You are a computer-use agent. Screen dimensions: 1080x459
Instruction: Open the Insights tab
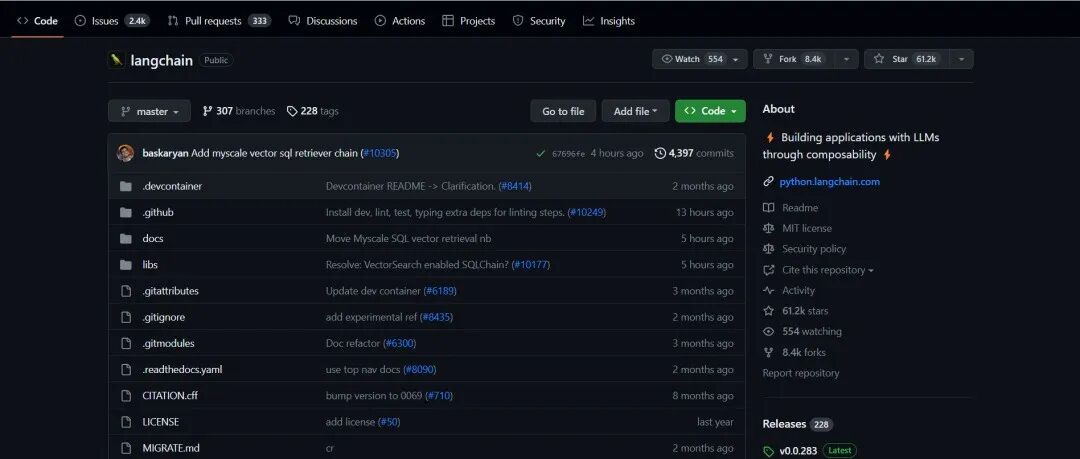pyautogui.click(x=608, y=21)
